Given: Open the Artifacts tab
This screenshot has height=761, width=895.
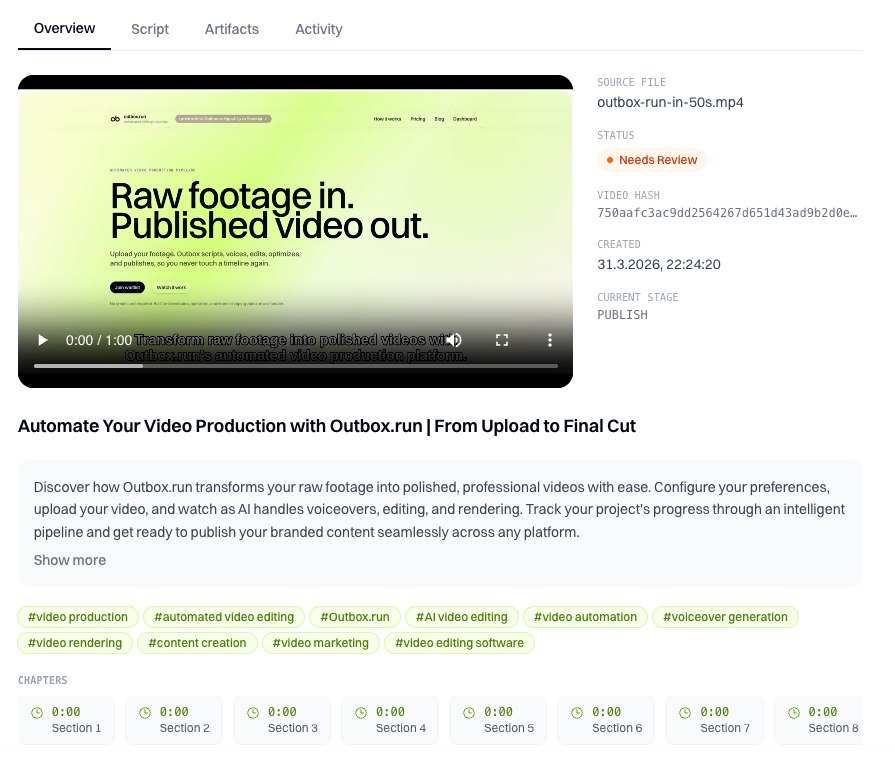Looking at the screenshot, I should (x=232, y=29).
